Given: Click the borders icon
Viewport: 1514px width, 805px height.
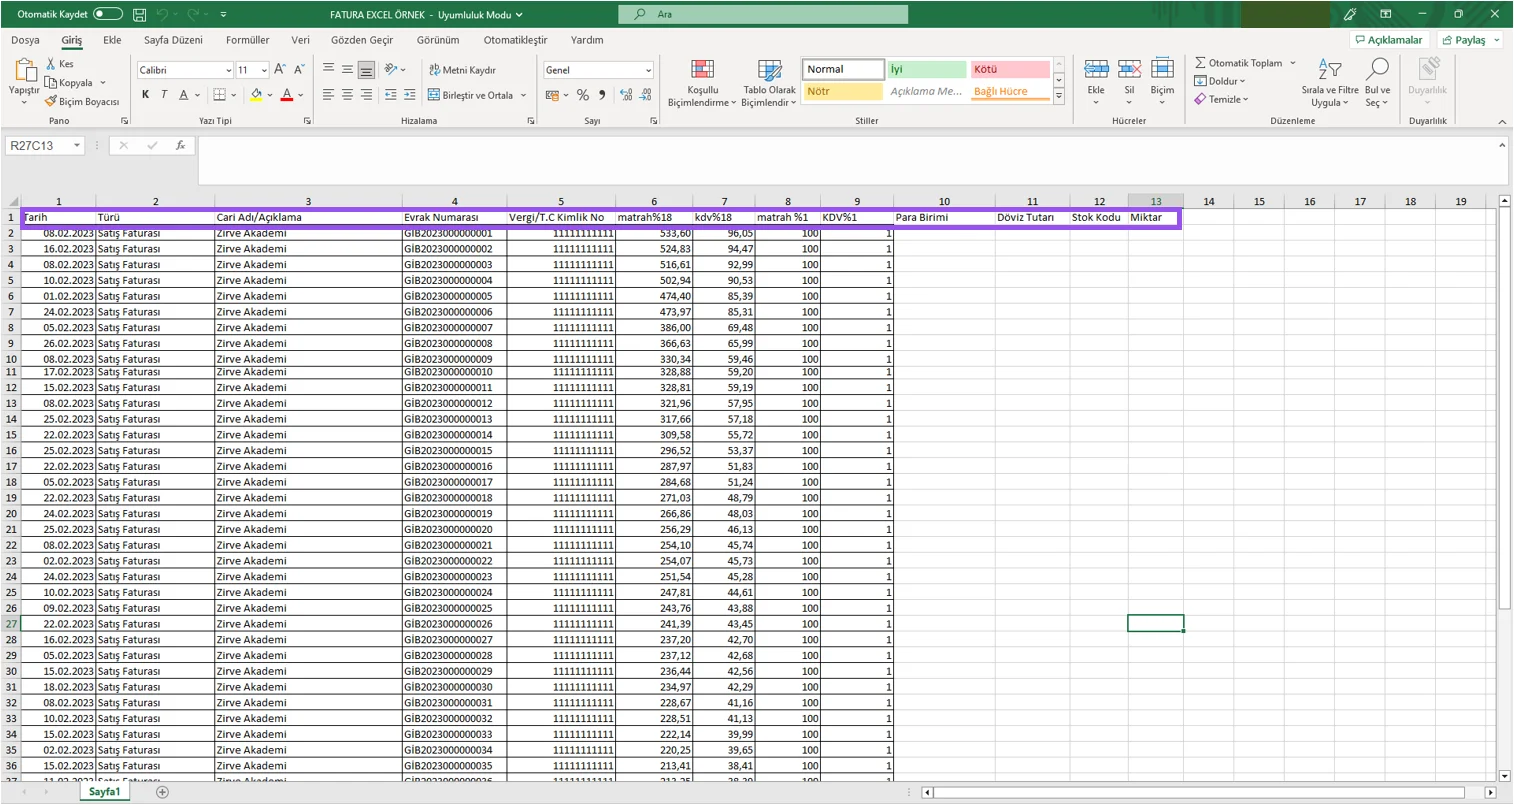Looking at the screenshot, I should click(x=220, y=95).
